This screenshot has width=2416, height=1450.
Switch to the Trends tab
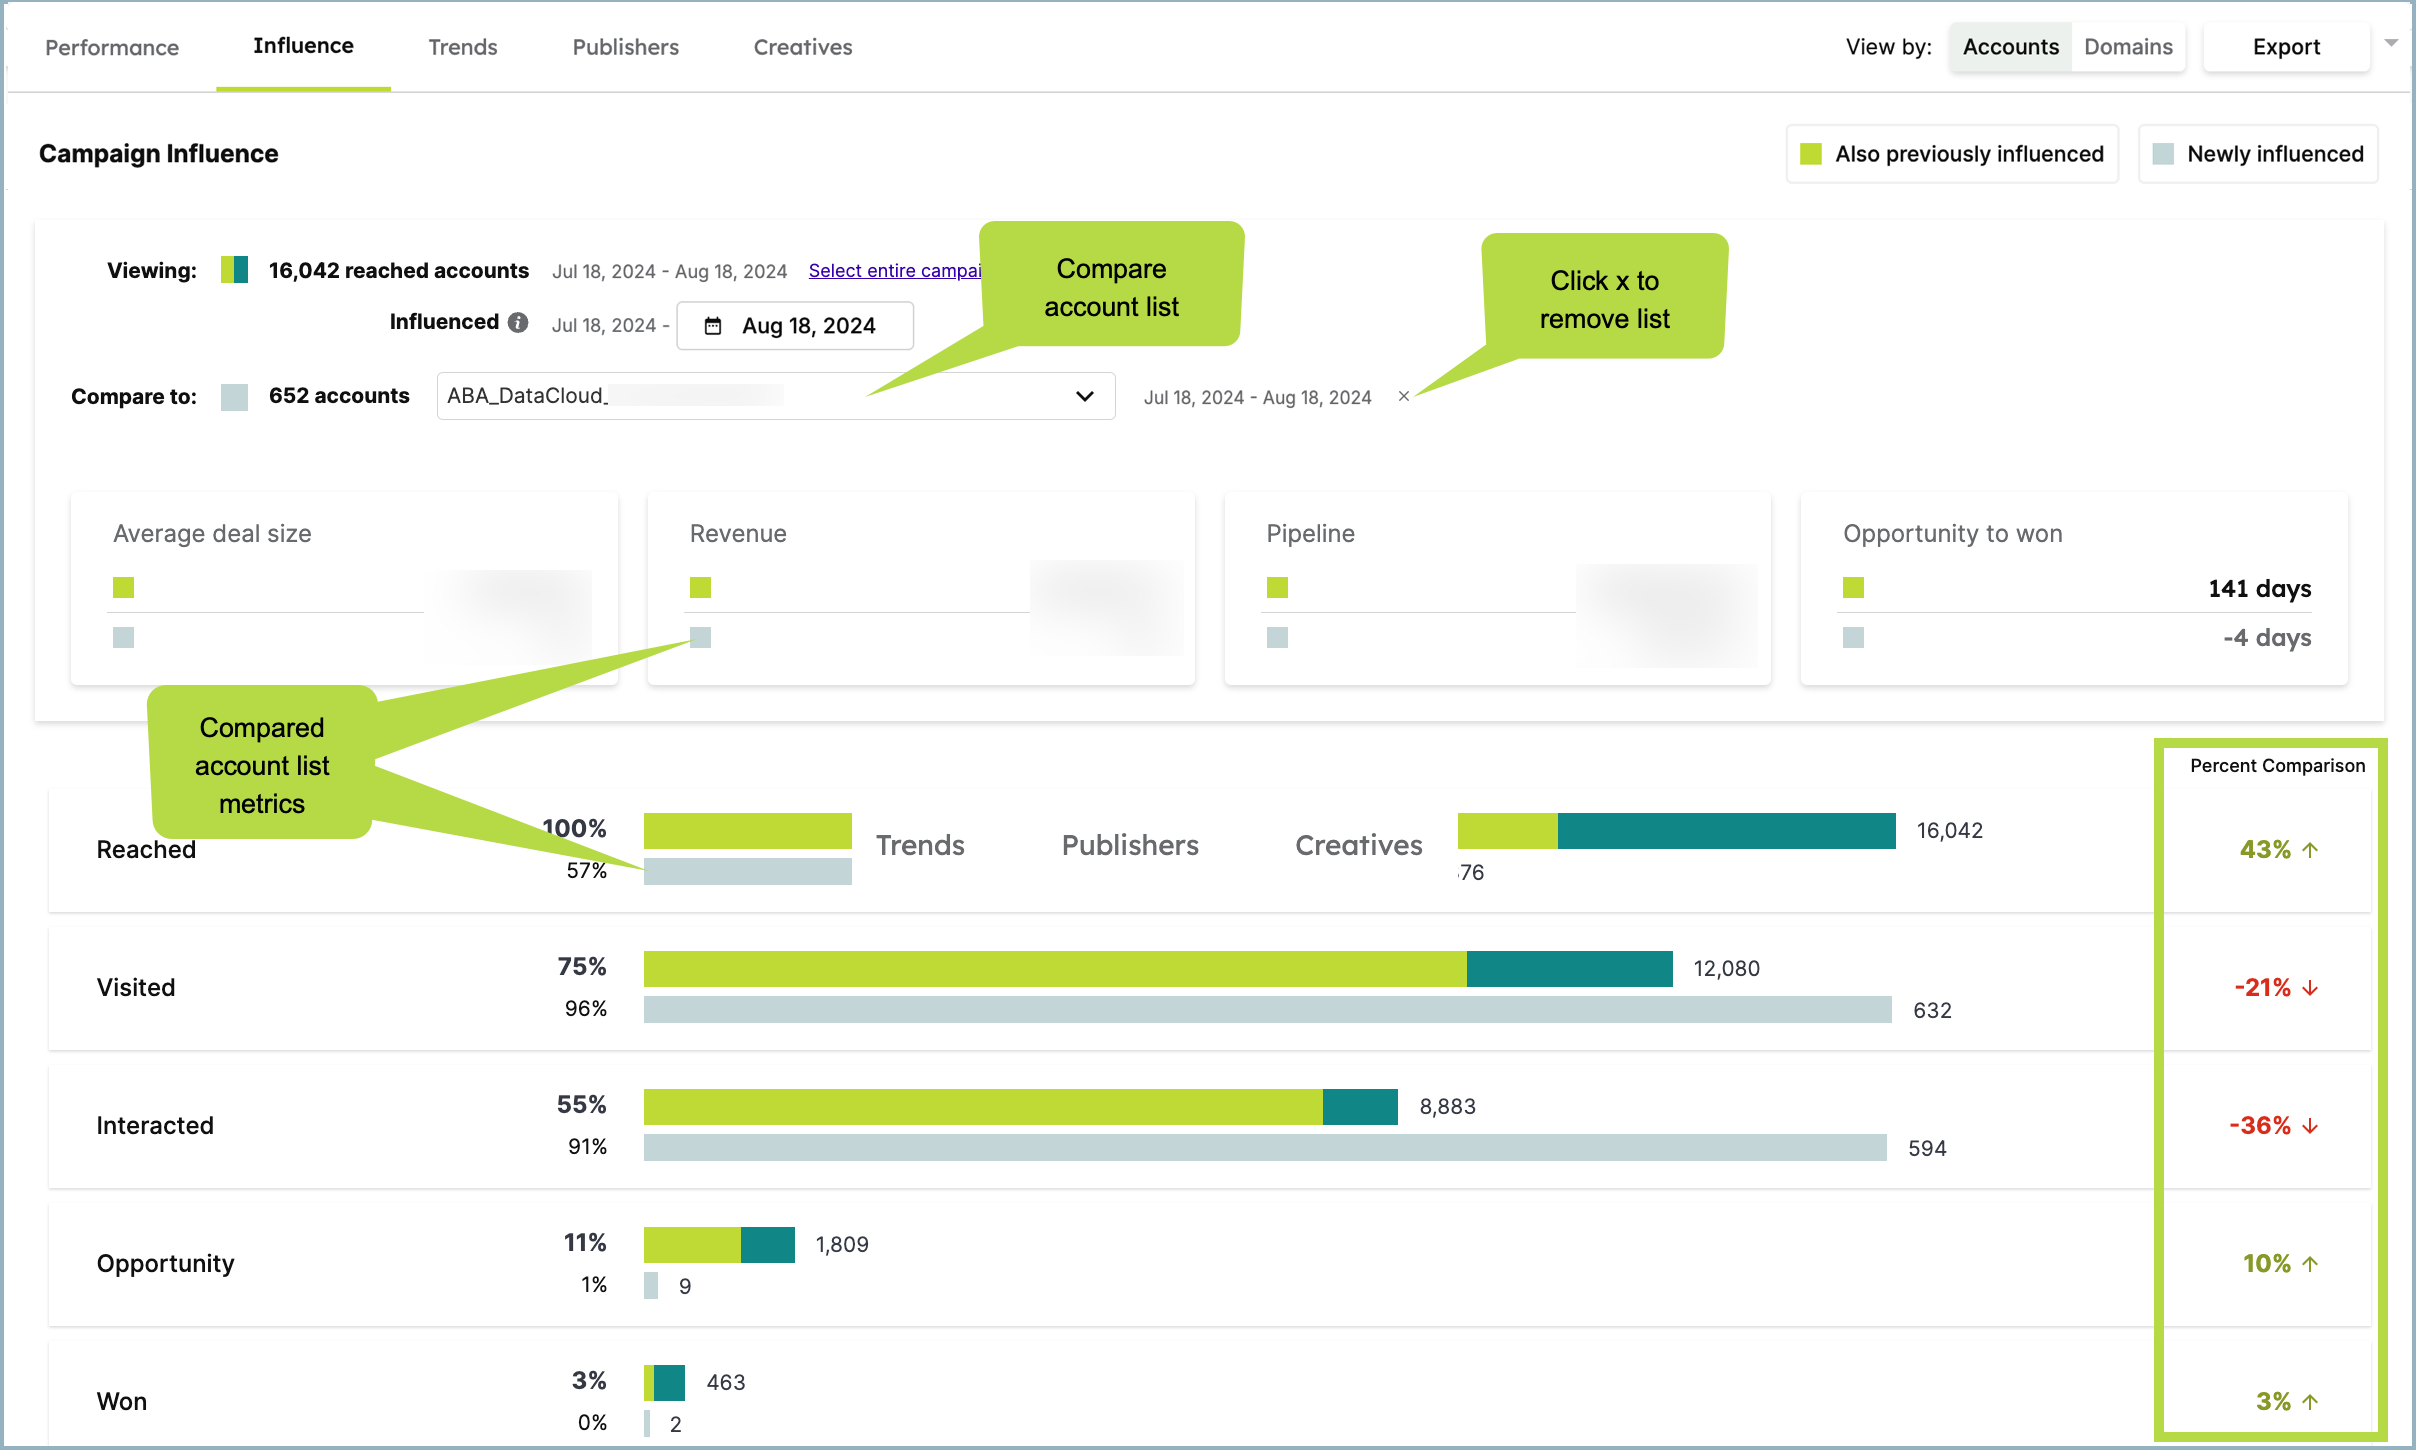[x=462, y=47]
